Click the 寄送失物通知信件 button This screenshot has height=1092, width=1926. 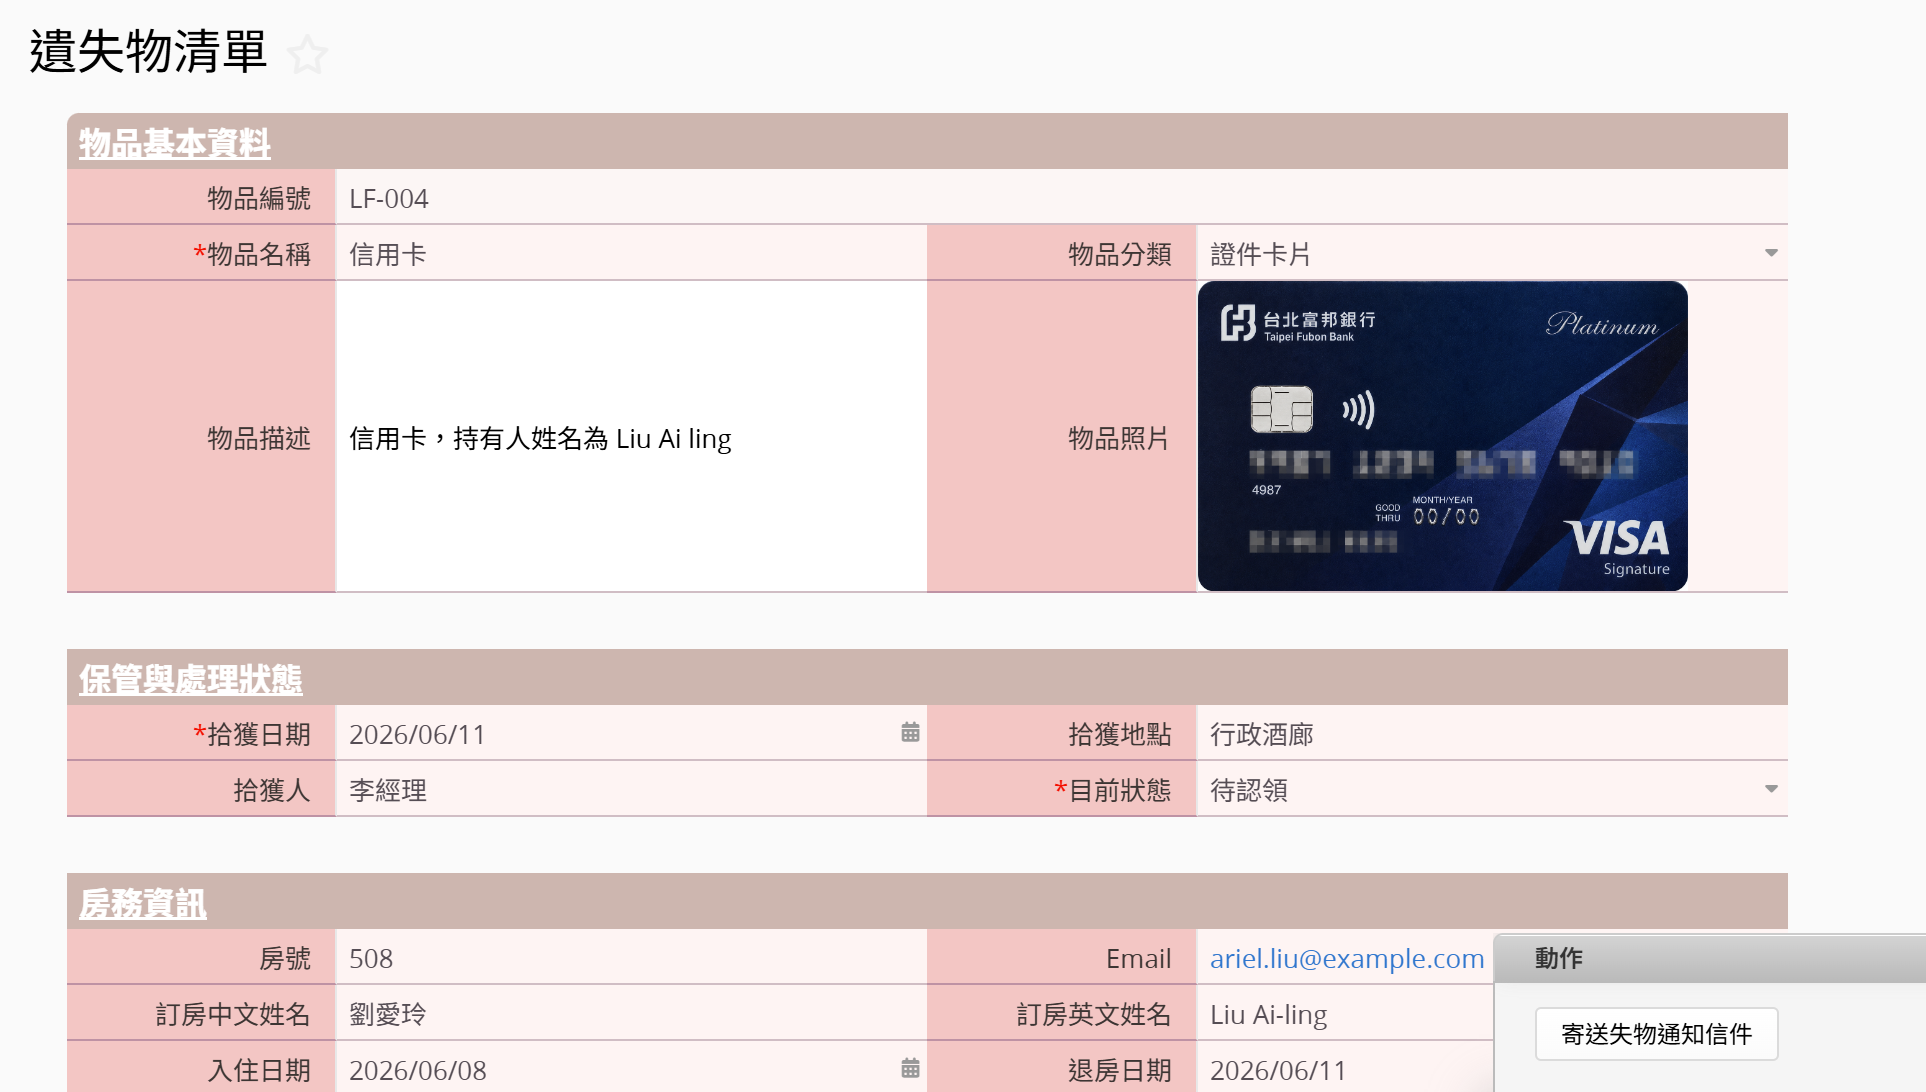(x=1656, y=1034)
